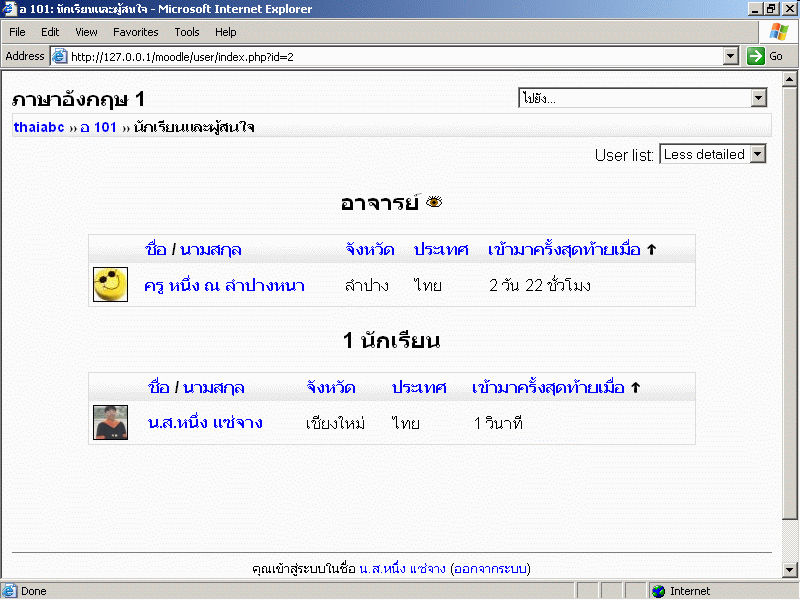This screenshot has width=800, height=600.
Task: Click the ออกจากระบบ logout link
Action: (x=490, y=569)
